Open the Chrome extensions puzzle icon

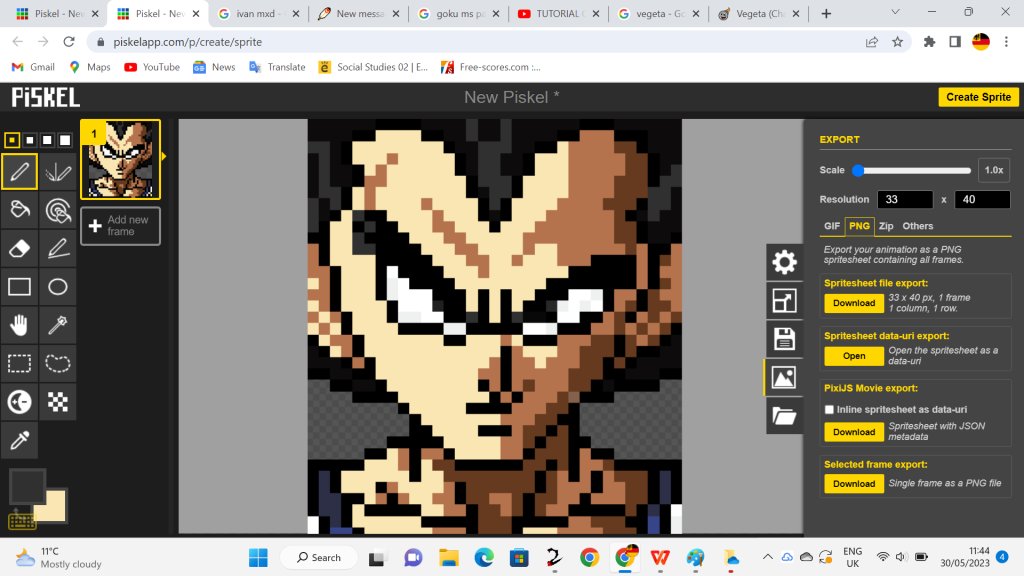point(929,42)
